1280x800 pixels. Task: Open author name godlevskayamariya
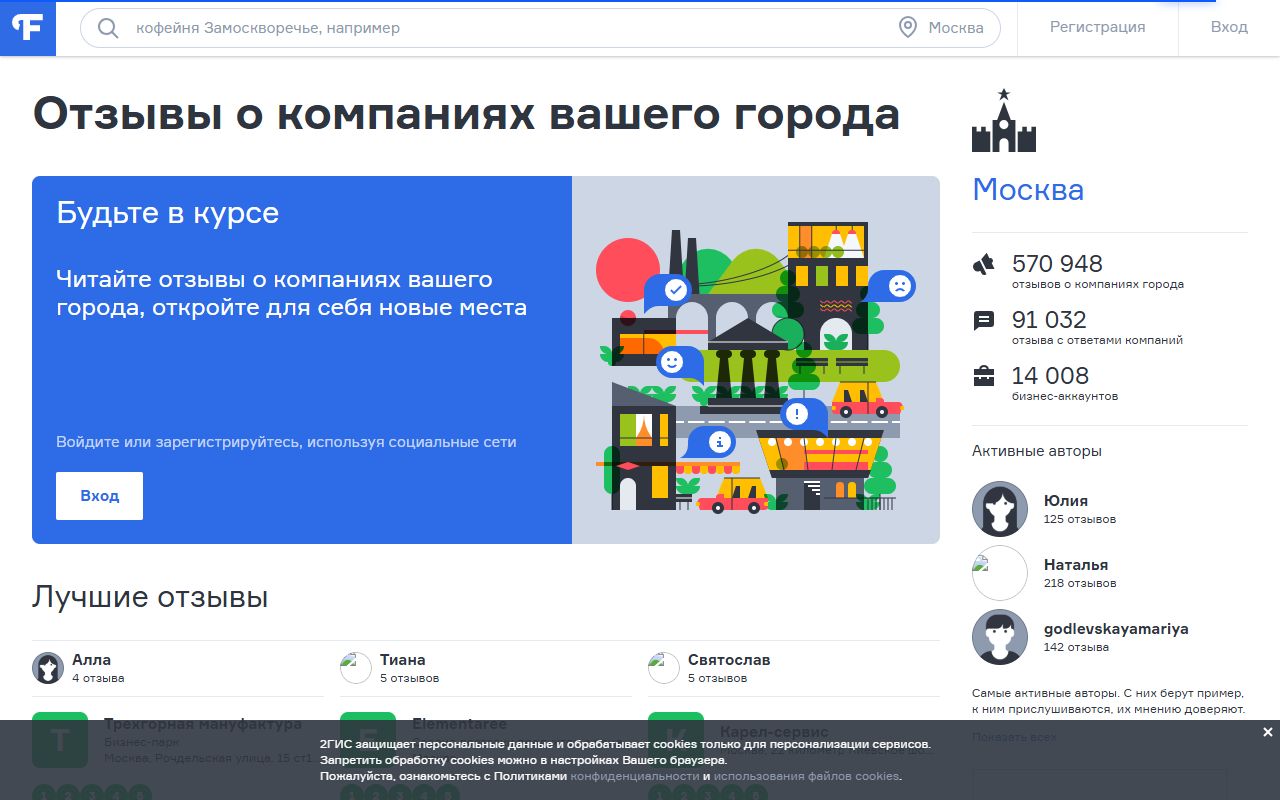pos(1116,629)
